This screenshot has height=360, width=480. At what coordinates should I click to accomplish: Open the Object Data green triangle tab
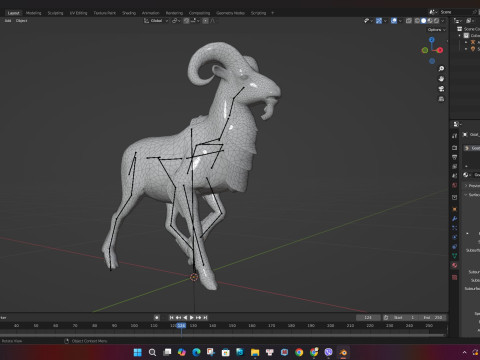point(455,256)
